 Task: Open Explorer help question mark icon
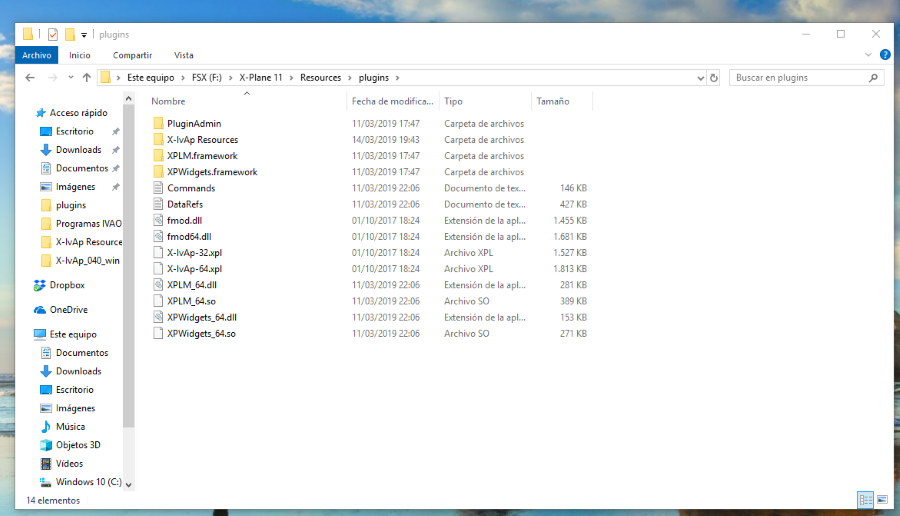click(885, 55)
